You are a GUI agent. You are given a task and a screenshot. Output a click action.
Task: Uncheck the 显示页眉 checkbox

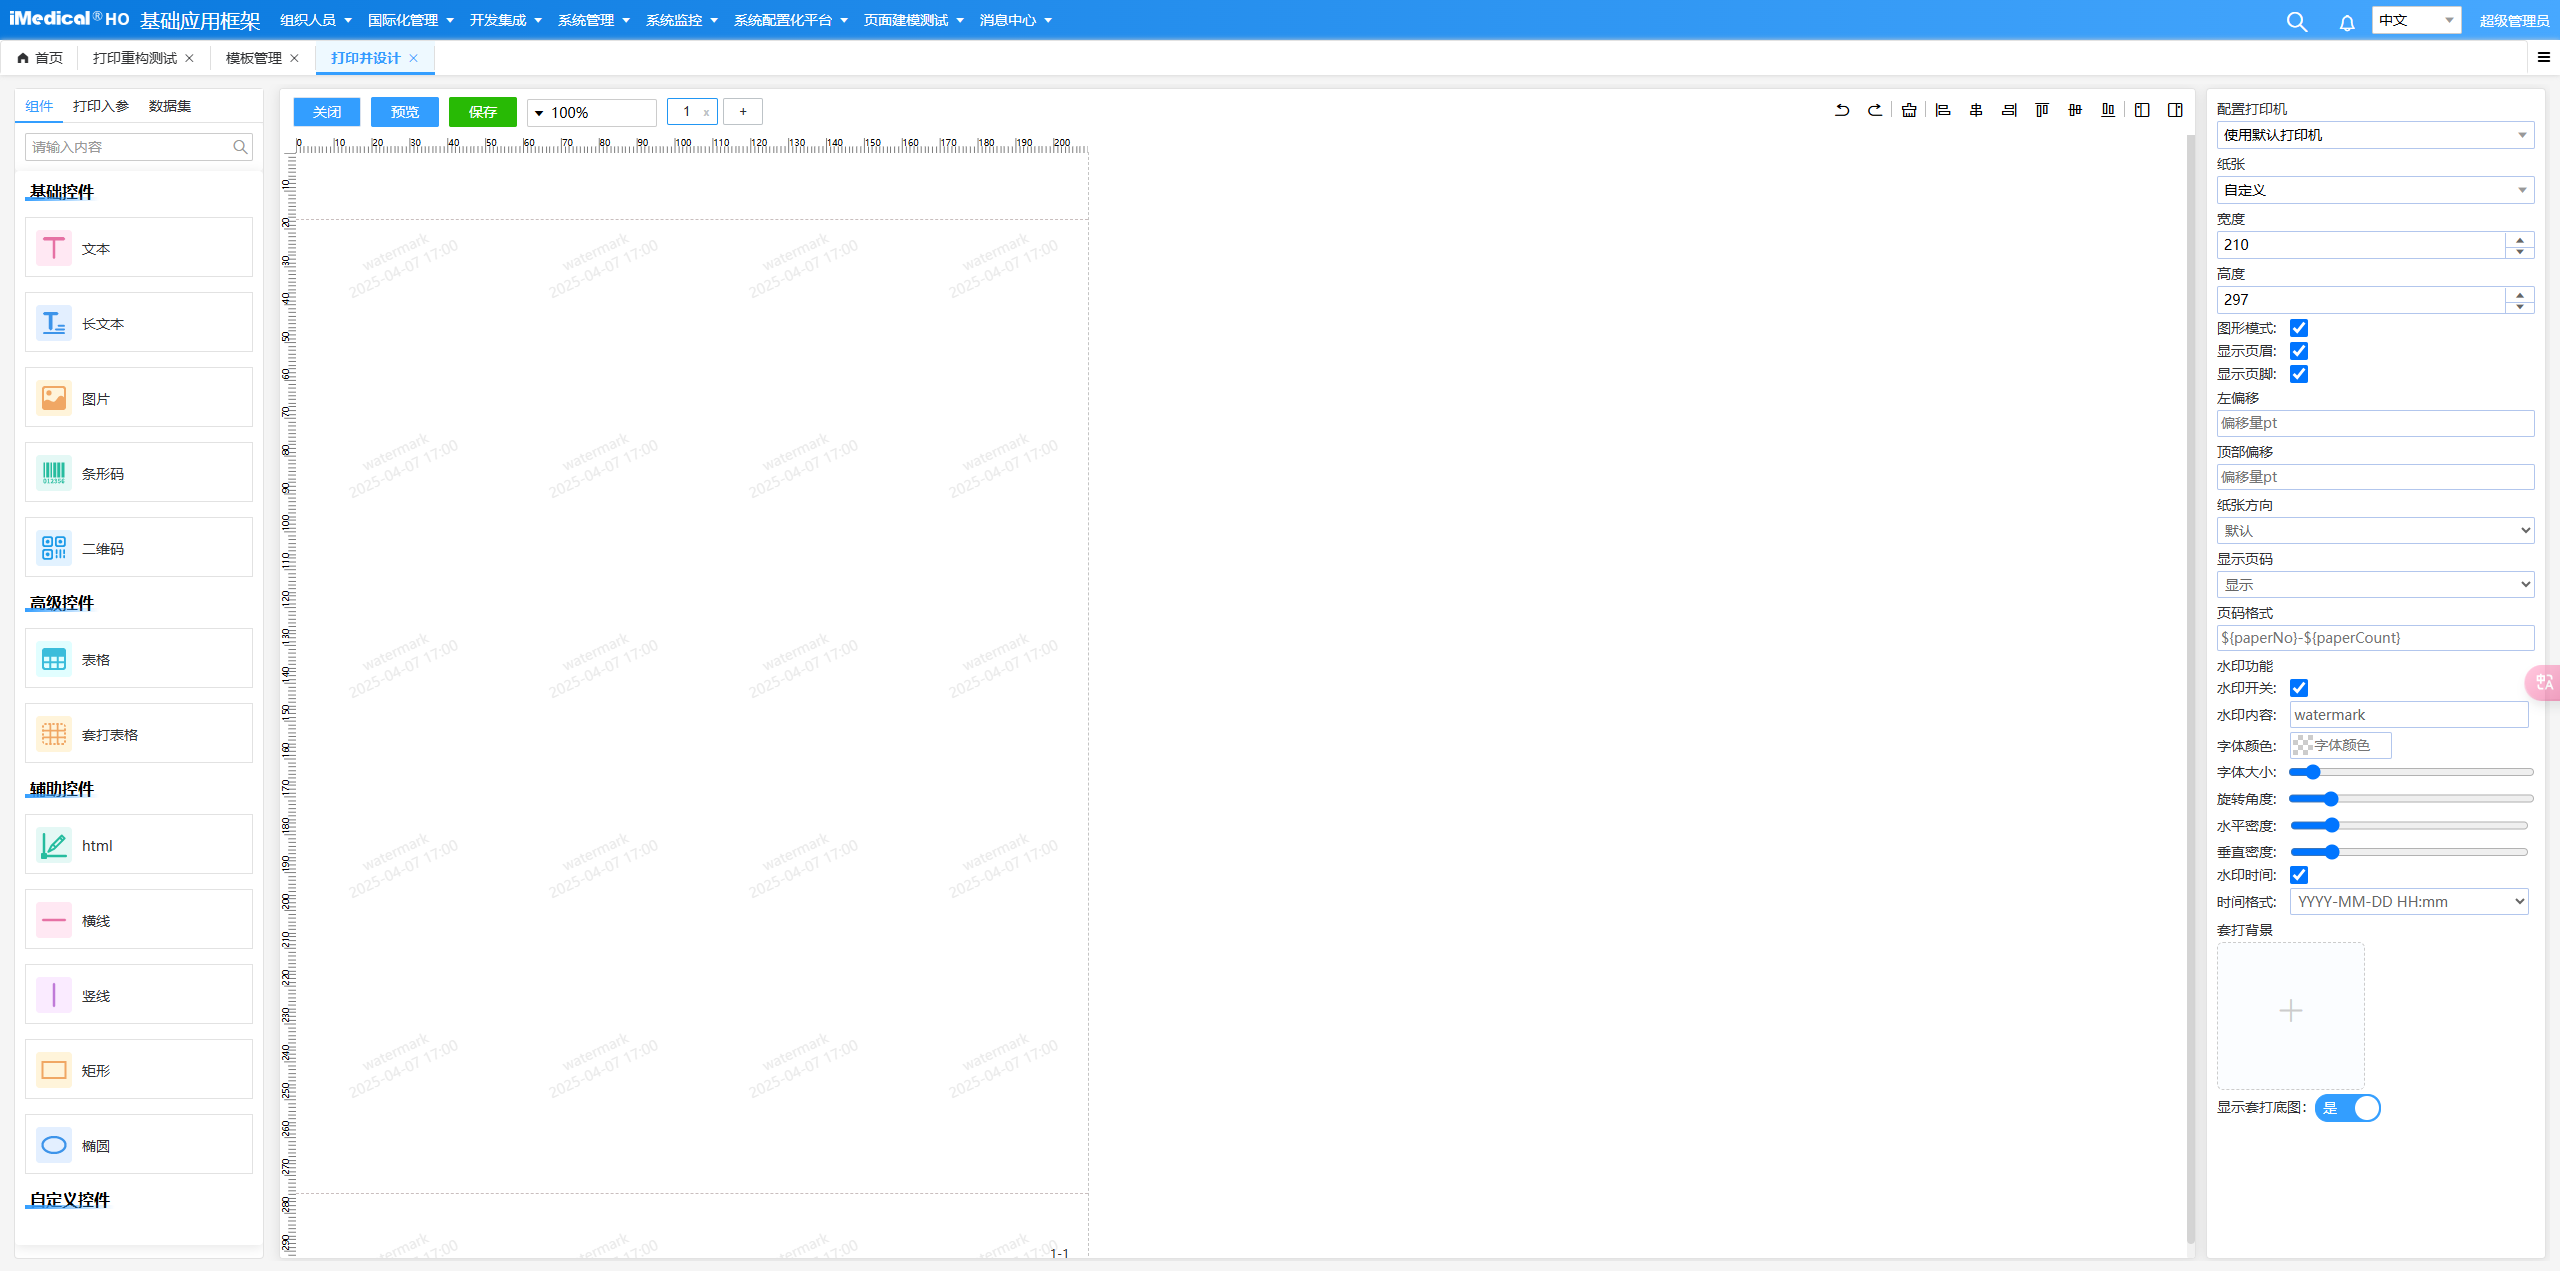point(2299,351)
